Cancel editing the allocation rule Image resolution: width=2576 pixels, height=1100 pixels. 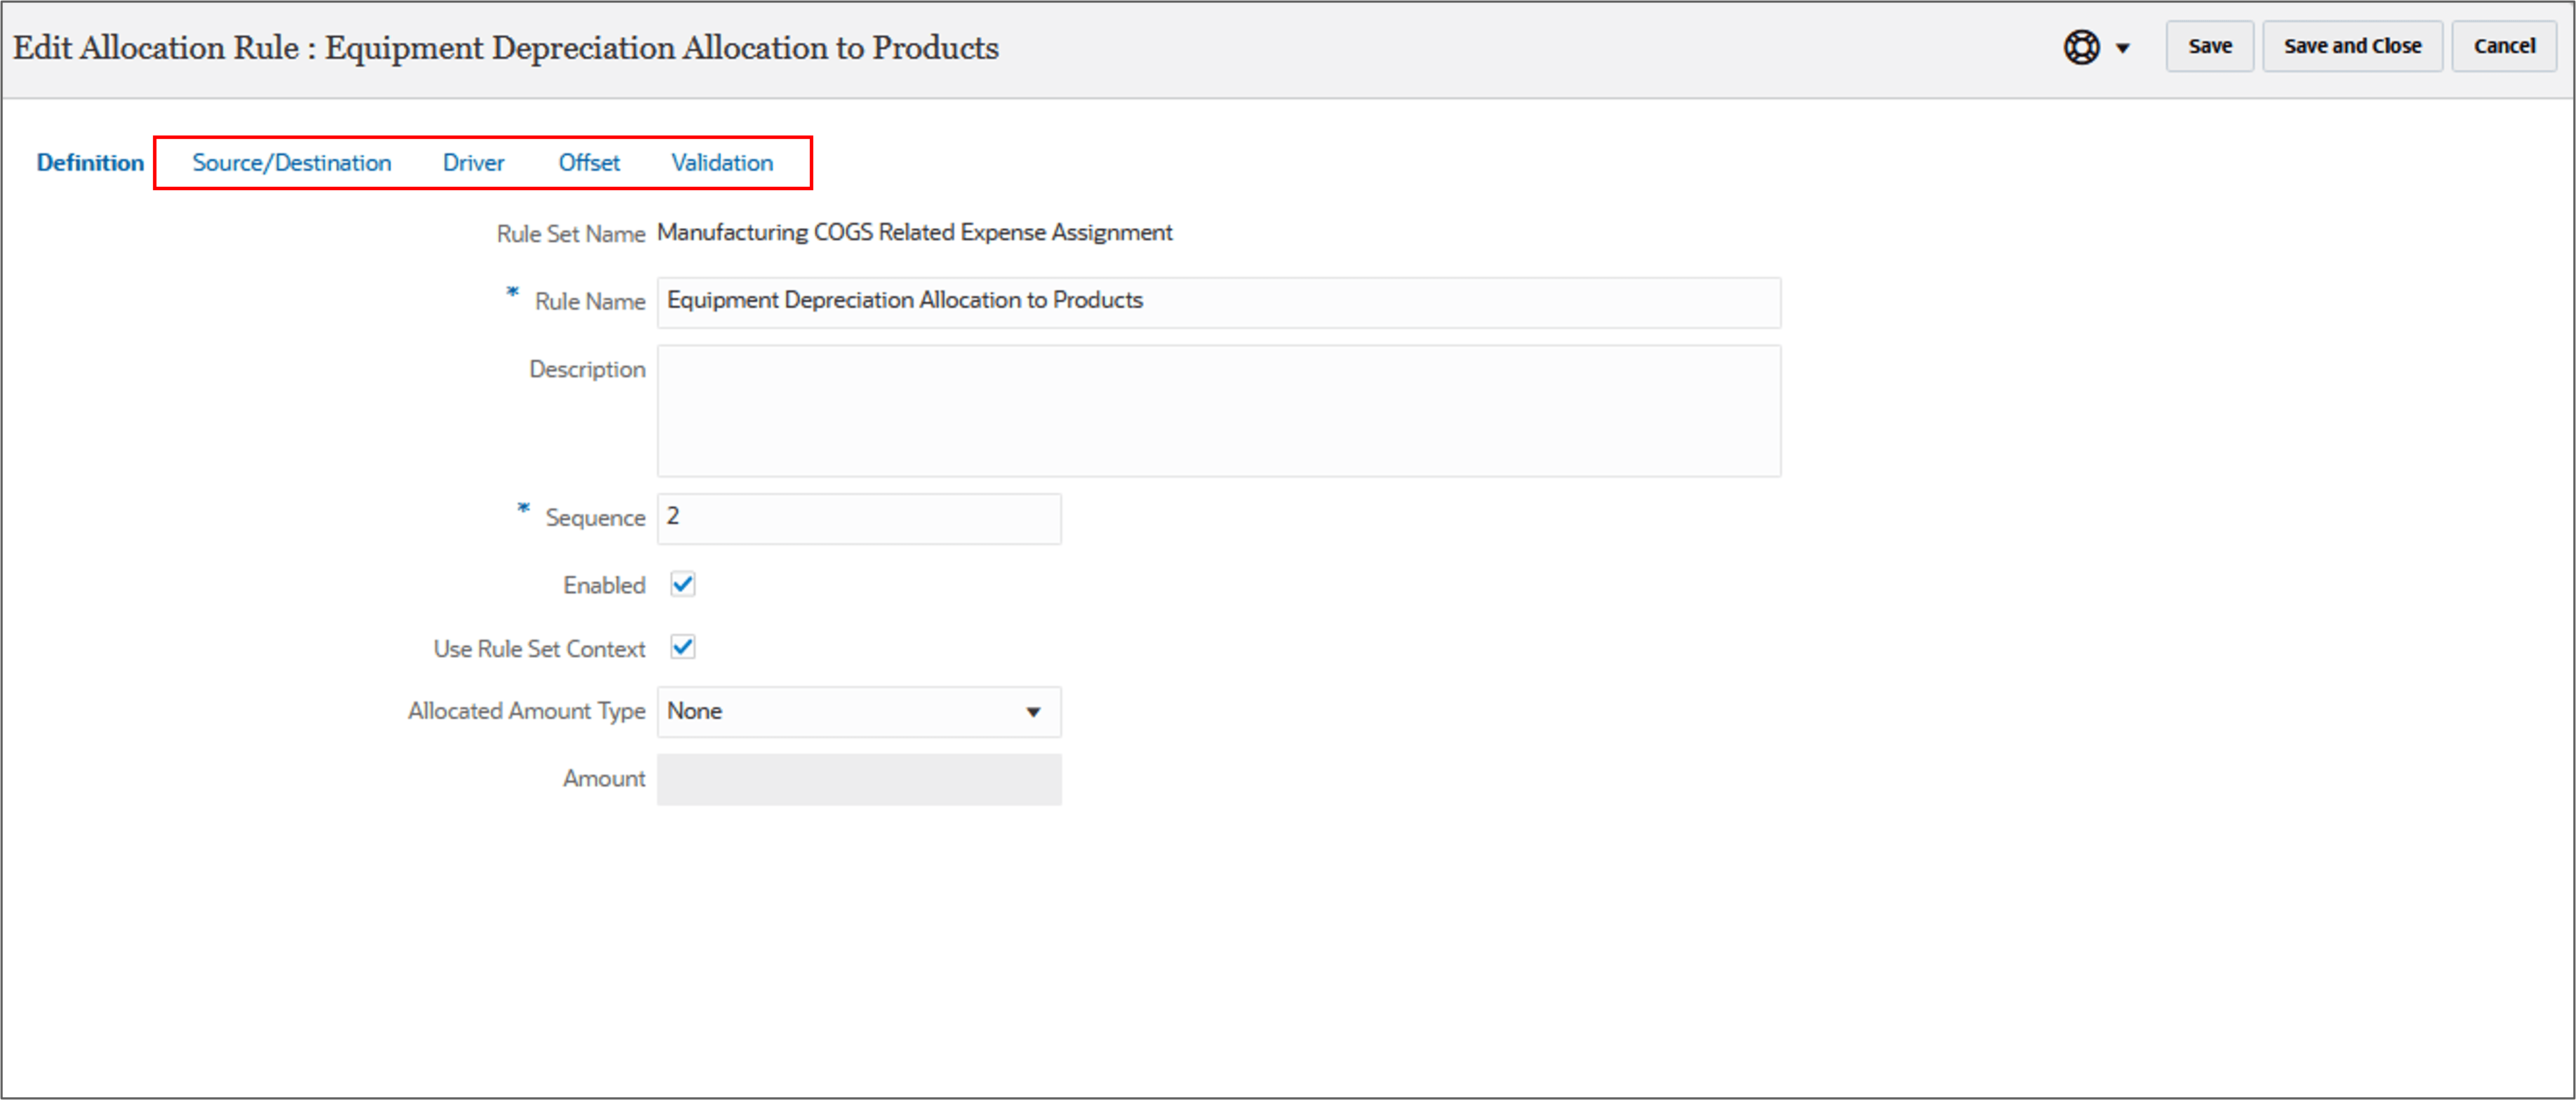click(x=2504, y=46)
